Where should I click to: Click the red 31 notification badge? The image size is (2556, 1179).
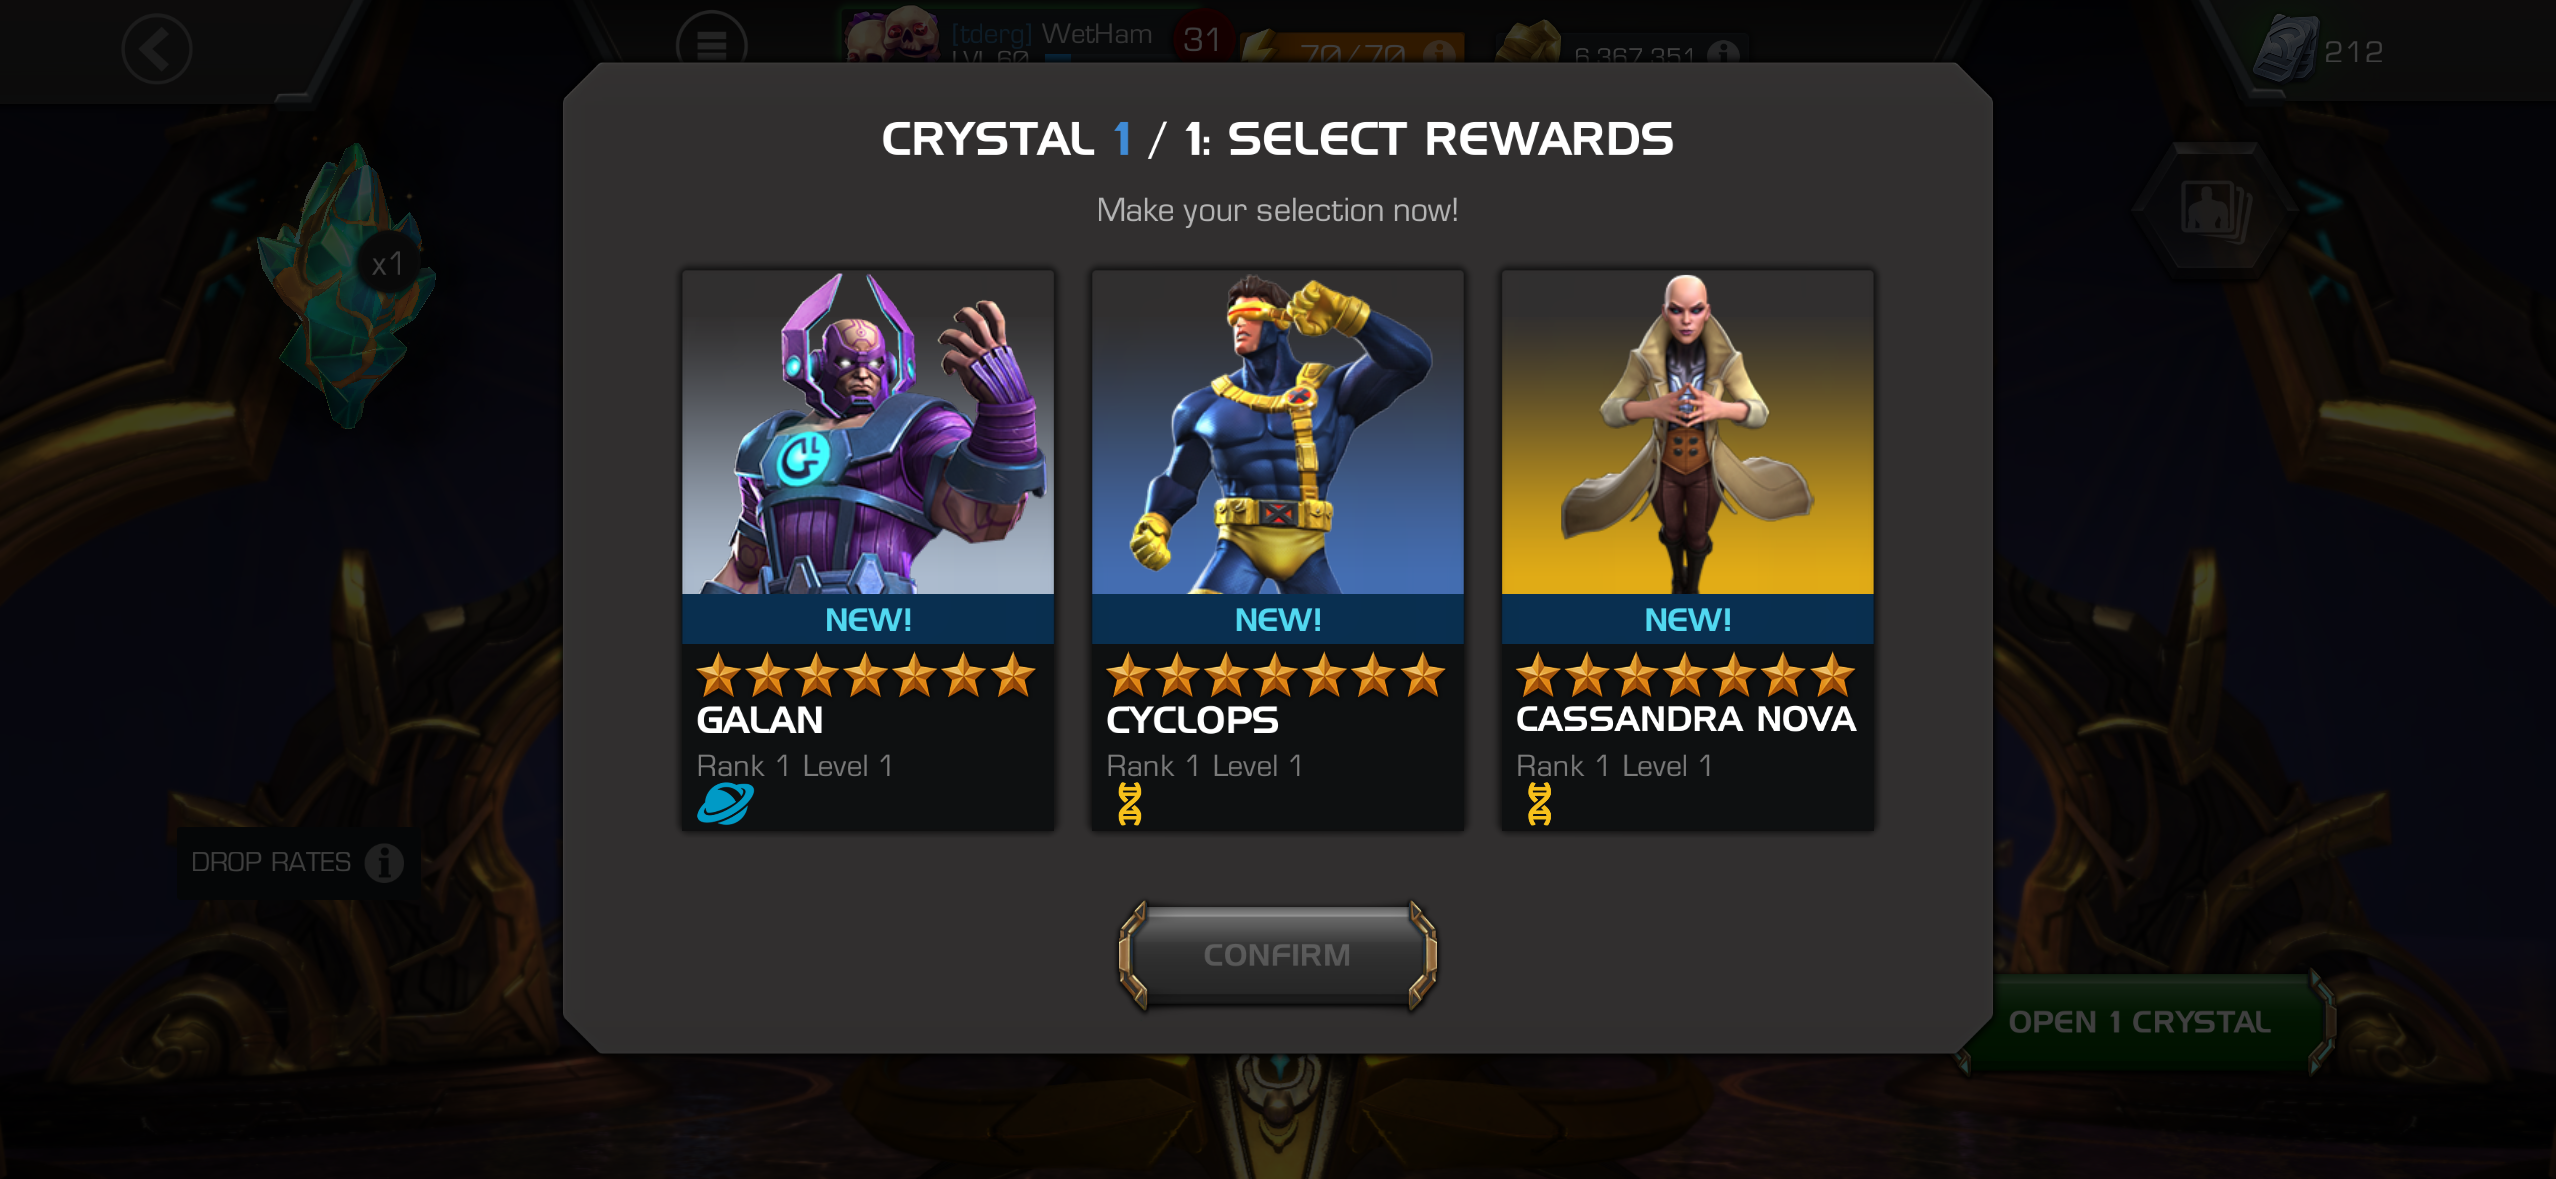point(1202,38)
